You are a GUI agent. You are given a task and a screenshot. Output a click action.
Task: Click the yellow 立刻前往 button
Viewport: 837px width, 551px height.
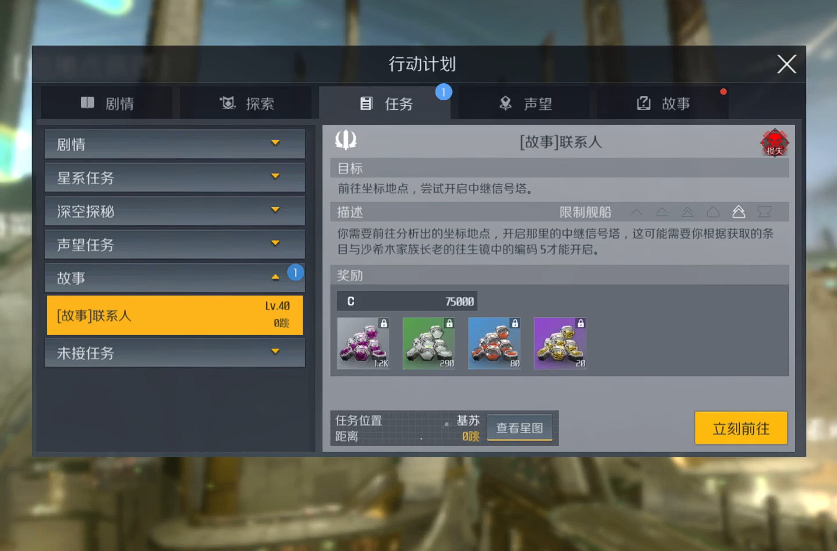point(741,428)
